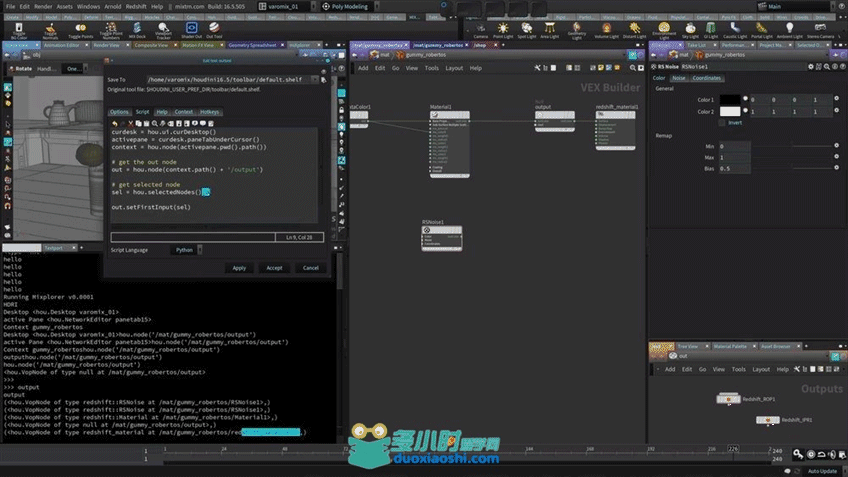
Task: Click the gear icon in RS Noise parameters
Action: pyautogui.click(x=811, y=67)
